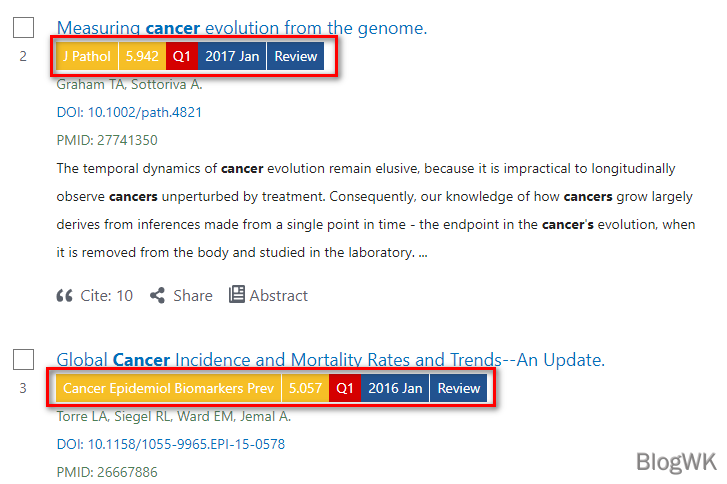Image resolution: width=727 pixels, height=484 pixels.
Task: Select the checkbox for result 3
Action: click(24, 360)
